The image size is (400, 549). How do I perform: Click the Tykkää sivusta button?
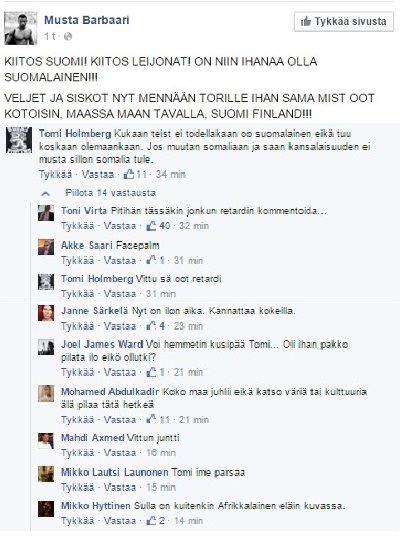click(x=344, y=21)
